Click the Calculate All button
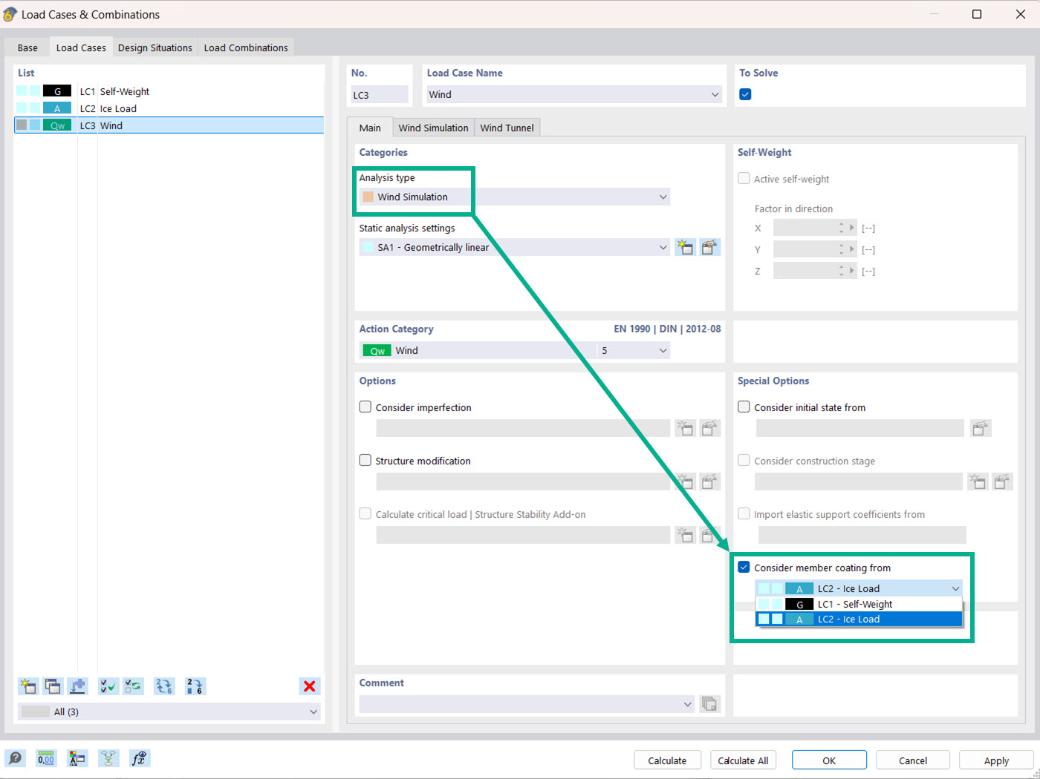 (x=743, y=760)
